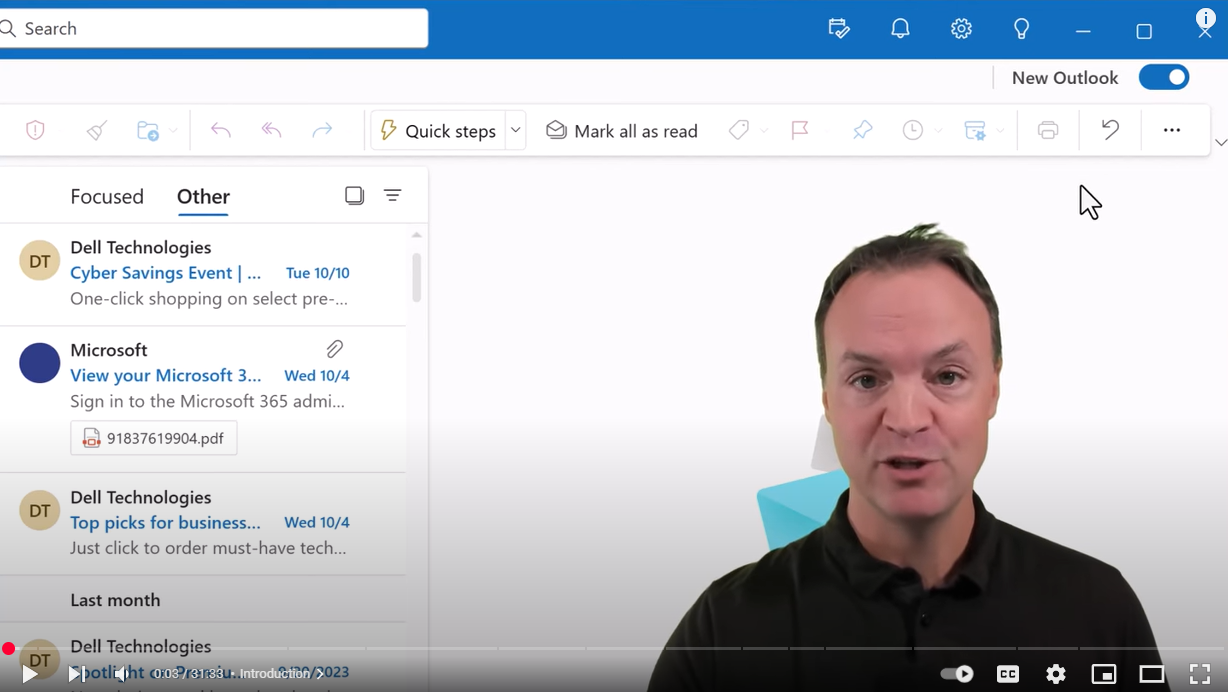Click "Sign in to the Microsoft 365 admi..." preview
This screenshot has height=692, width=1228.
(208, 401)
